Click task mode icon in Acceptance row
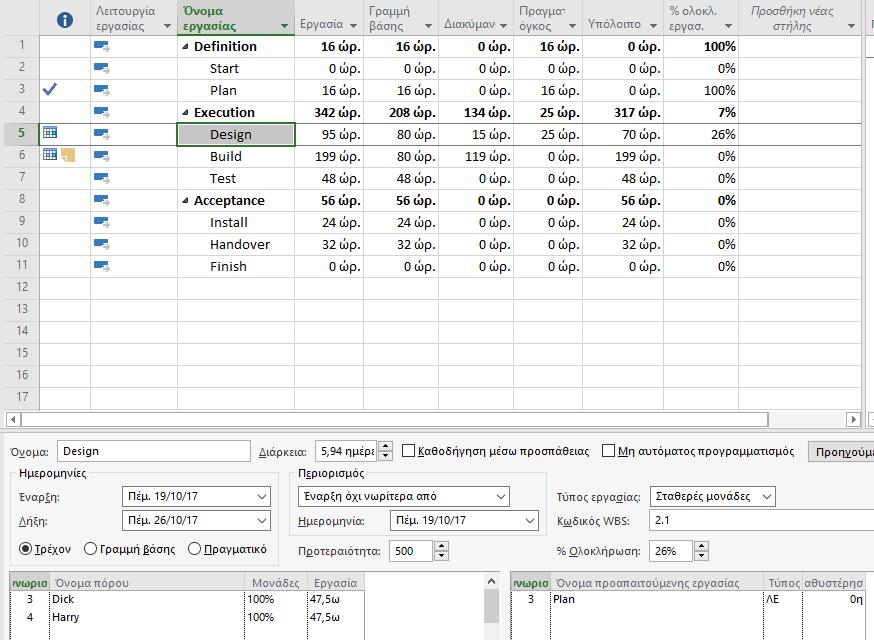 click(x=101, y=200)
